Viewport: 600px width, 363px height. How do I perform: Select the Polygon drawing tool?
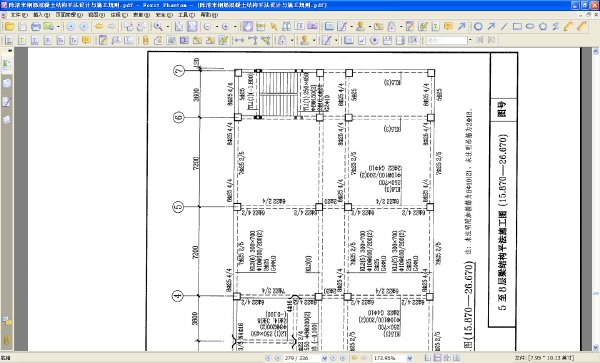pos(543,26)
